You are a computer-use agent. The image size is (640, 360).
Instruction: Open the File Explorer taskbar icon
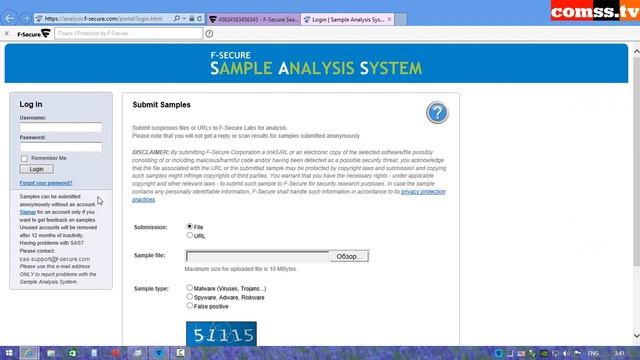[51, 353]
